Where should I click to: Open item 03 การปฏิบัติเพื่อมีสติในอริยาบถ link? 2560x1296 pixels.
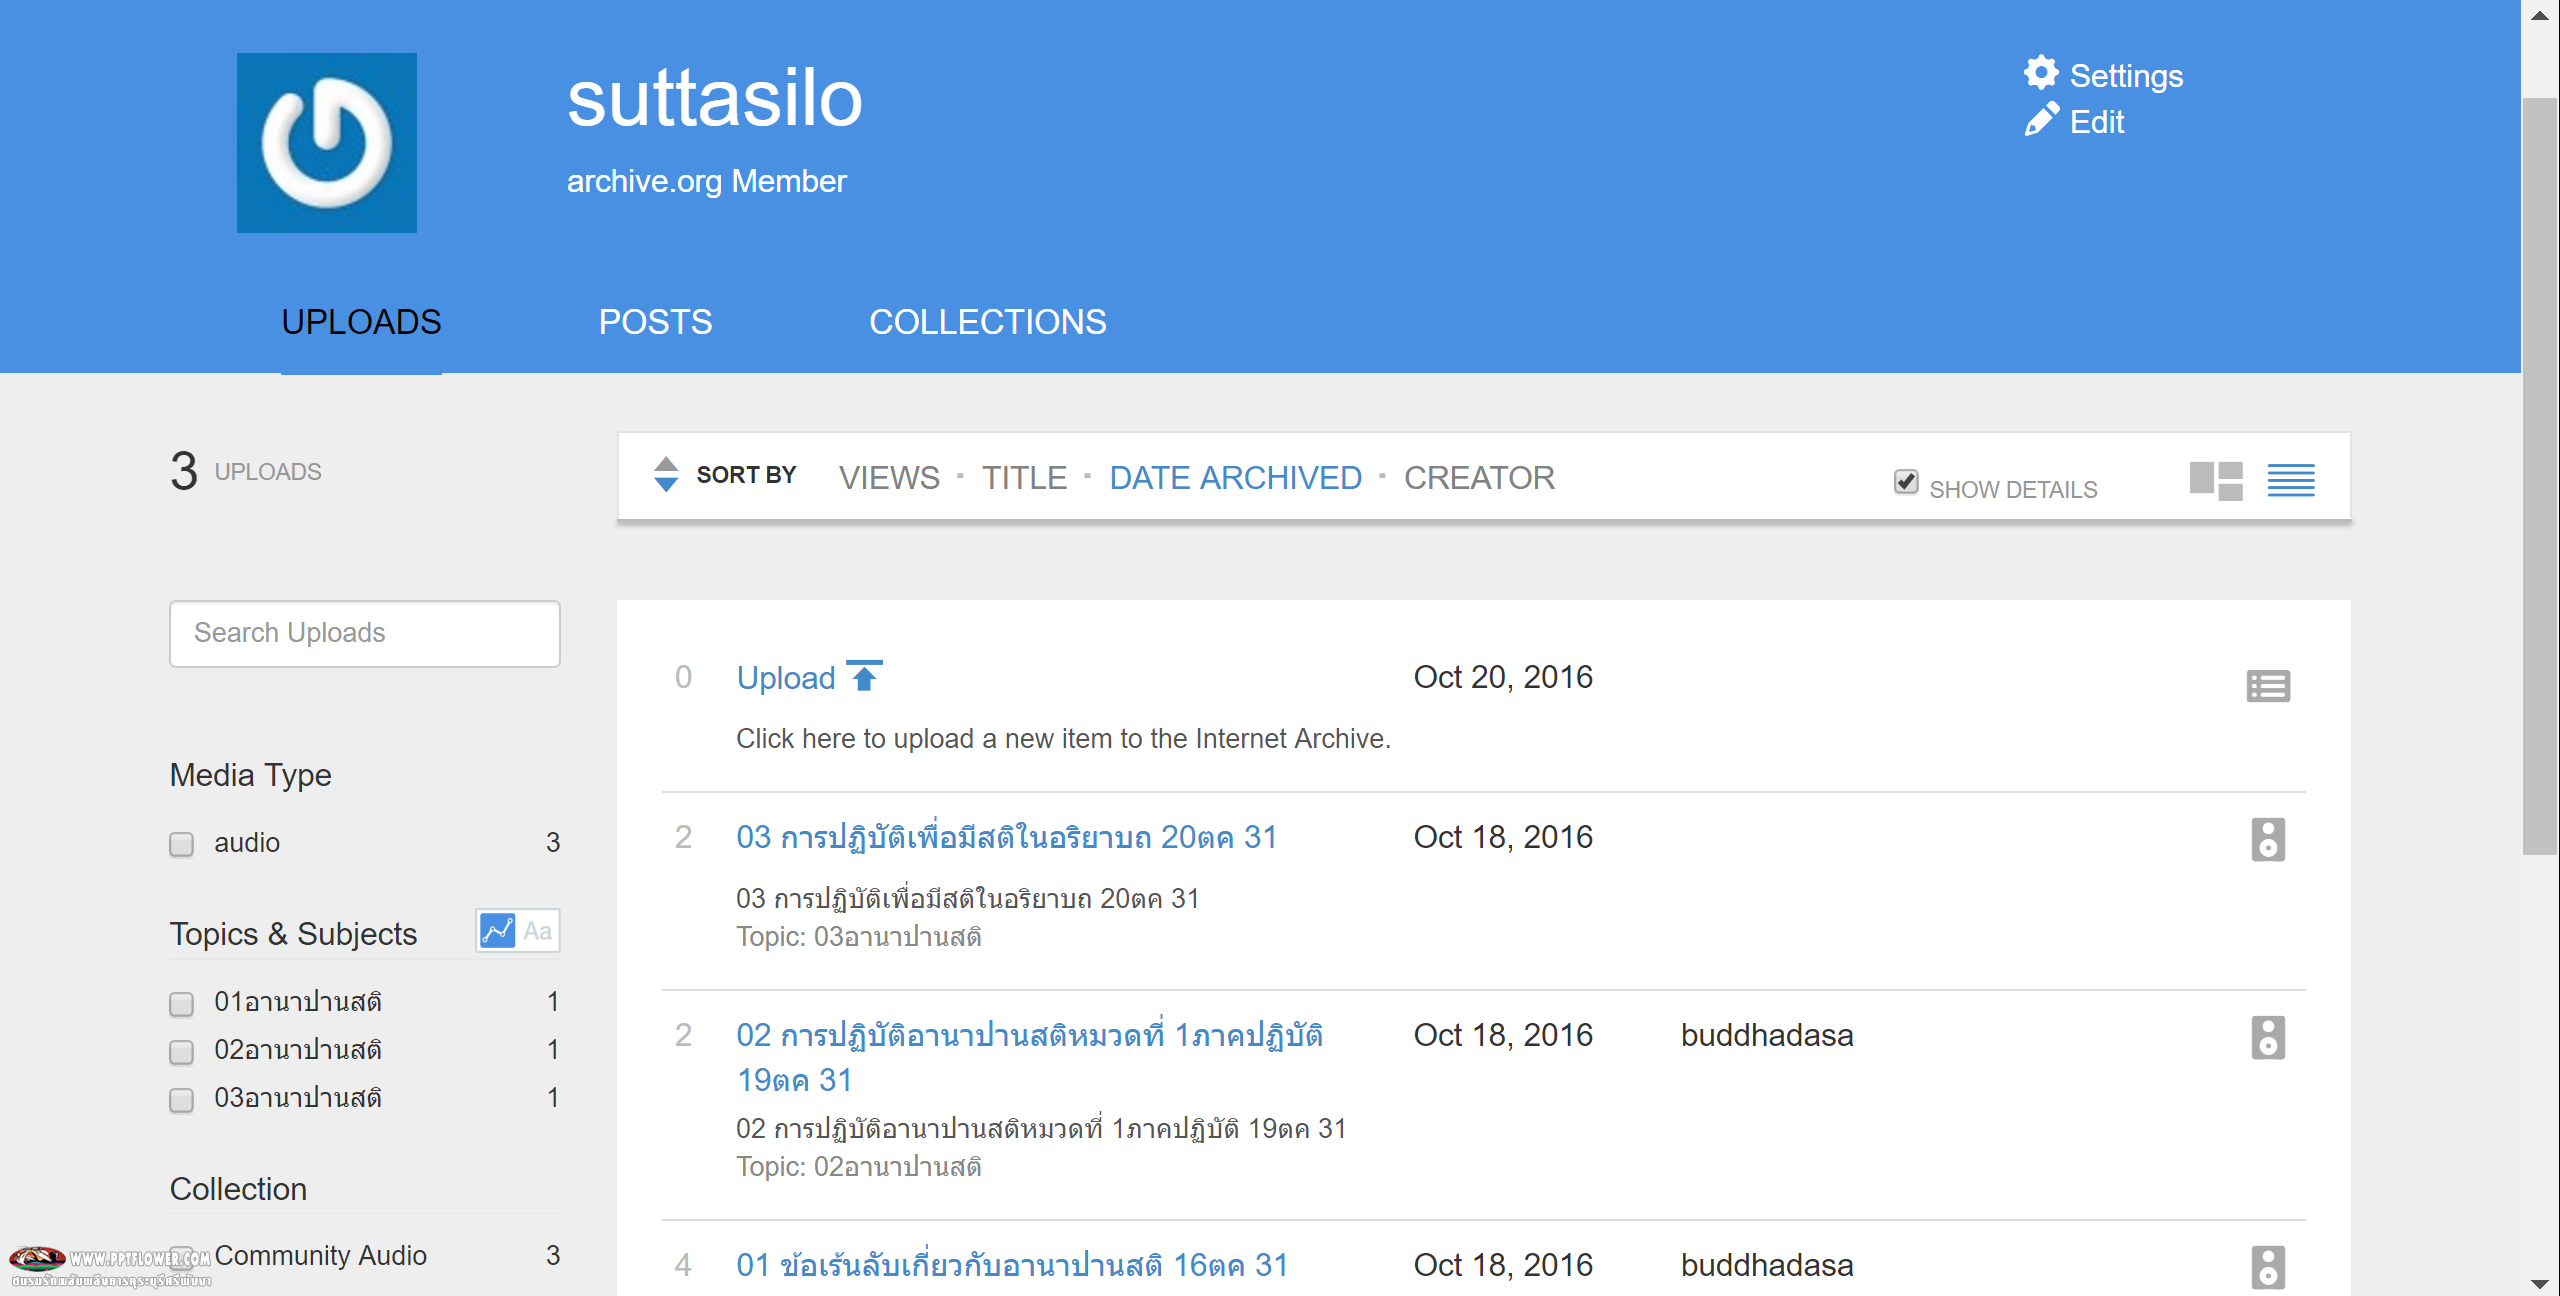(1007, 837)
